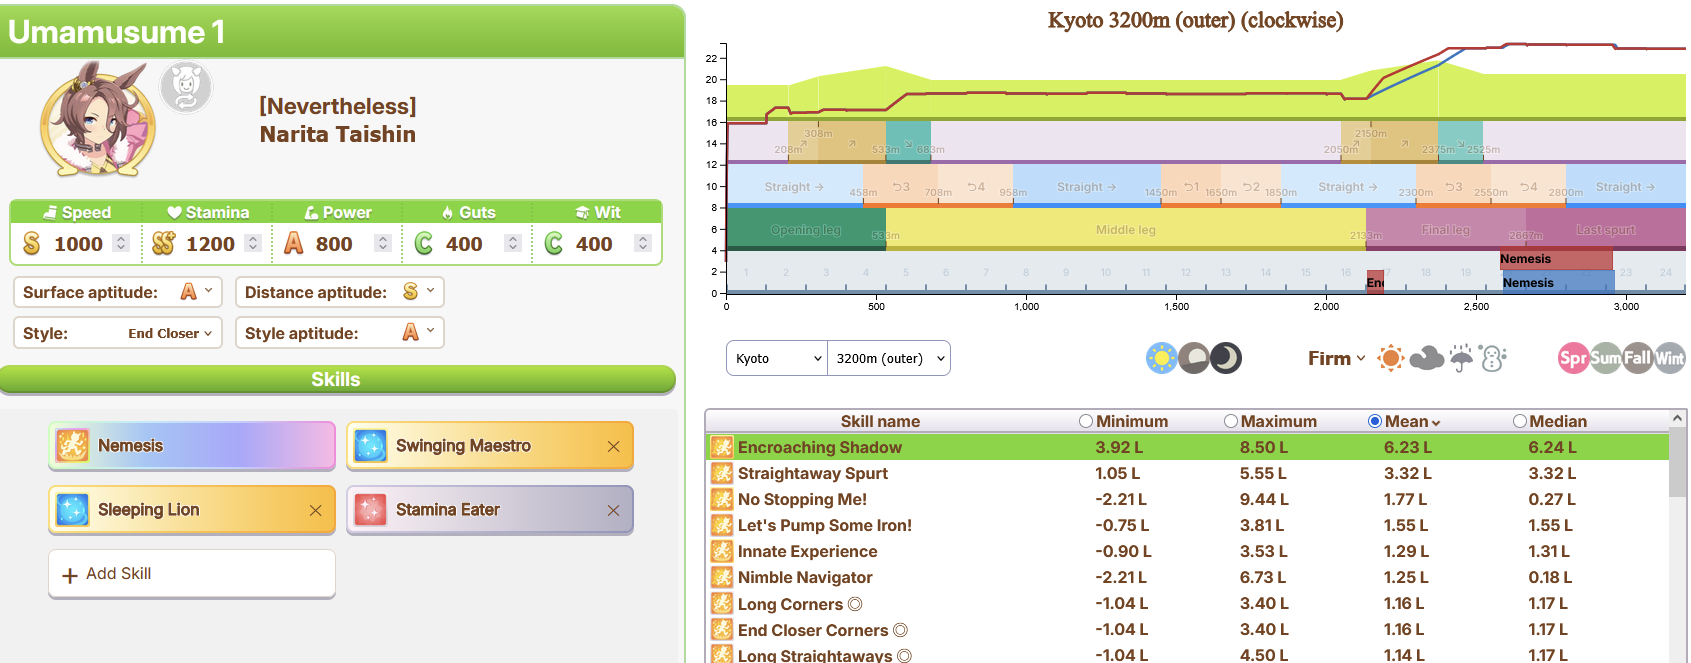Remove Stamina Eater skill
The width and height of the screenshot is (1691, 663).
[x=613, y=511]
